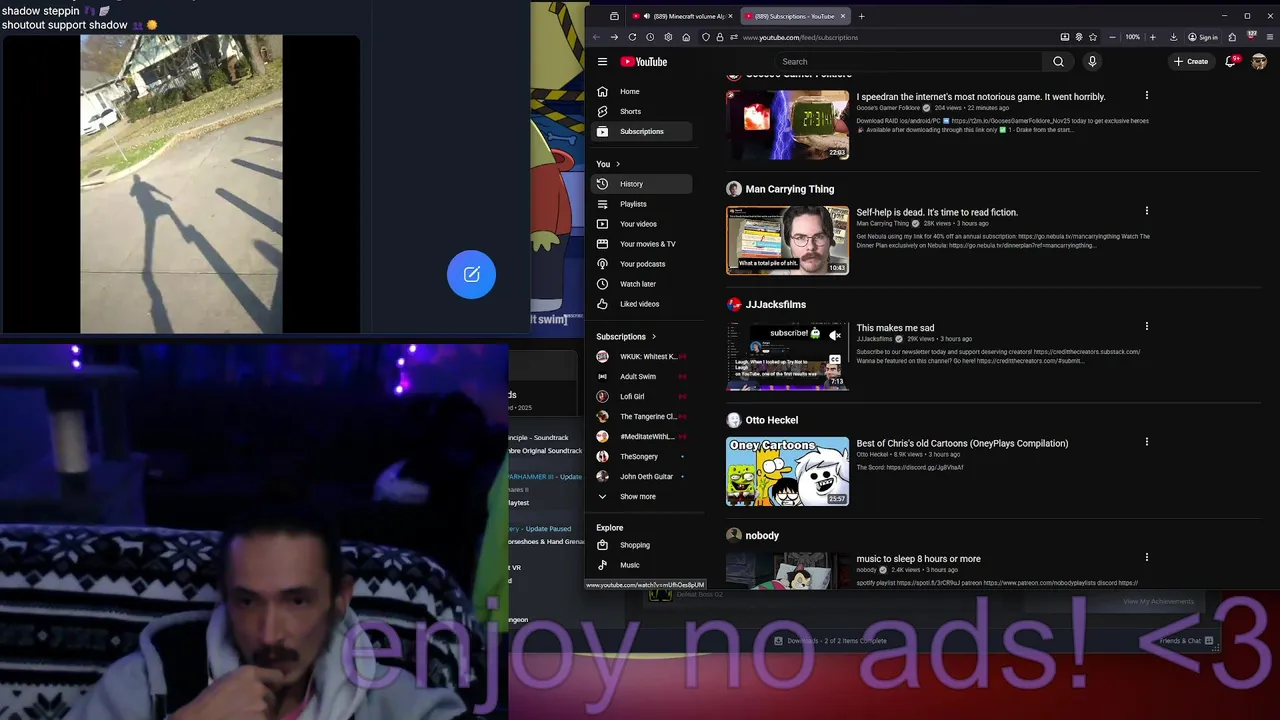This screenshot has height=720, width=1280.
Task: Bookmark this page with star icon
Action: tap(1093, 37)
